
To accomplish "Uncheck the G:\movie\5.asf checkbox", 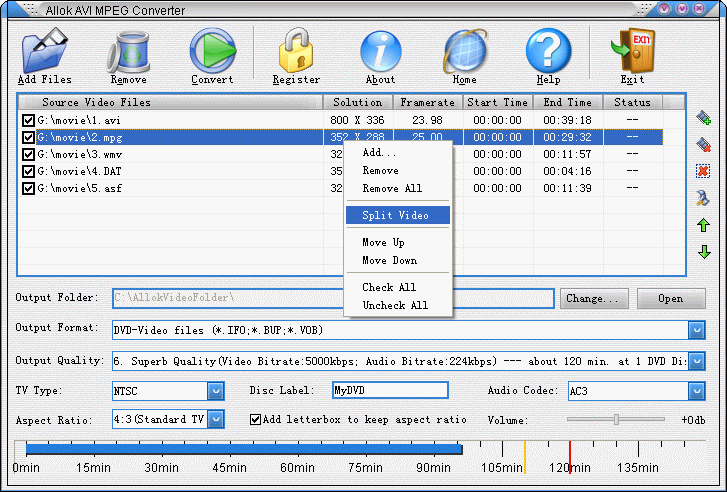I will 28,188.
